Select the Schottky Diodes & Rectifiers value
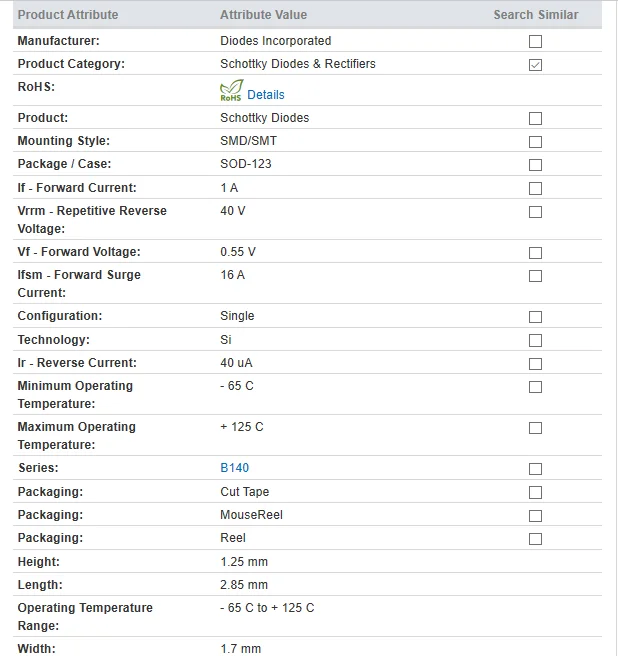The width and height of the screenshot is (618, 656). 298,64
